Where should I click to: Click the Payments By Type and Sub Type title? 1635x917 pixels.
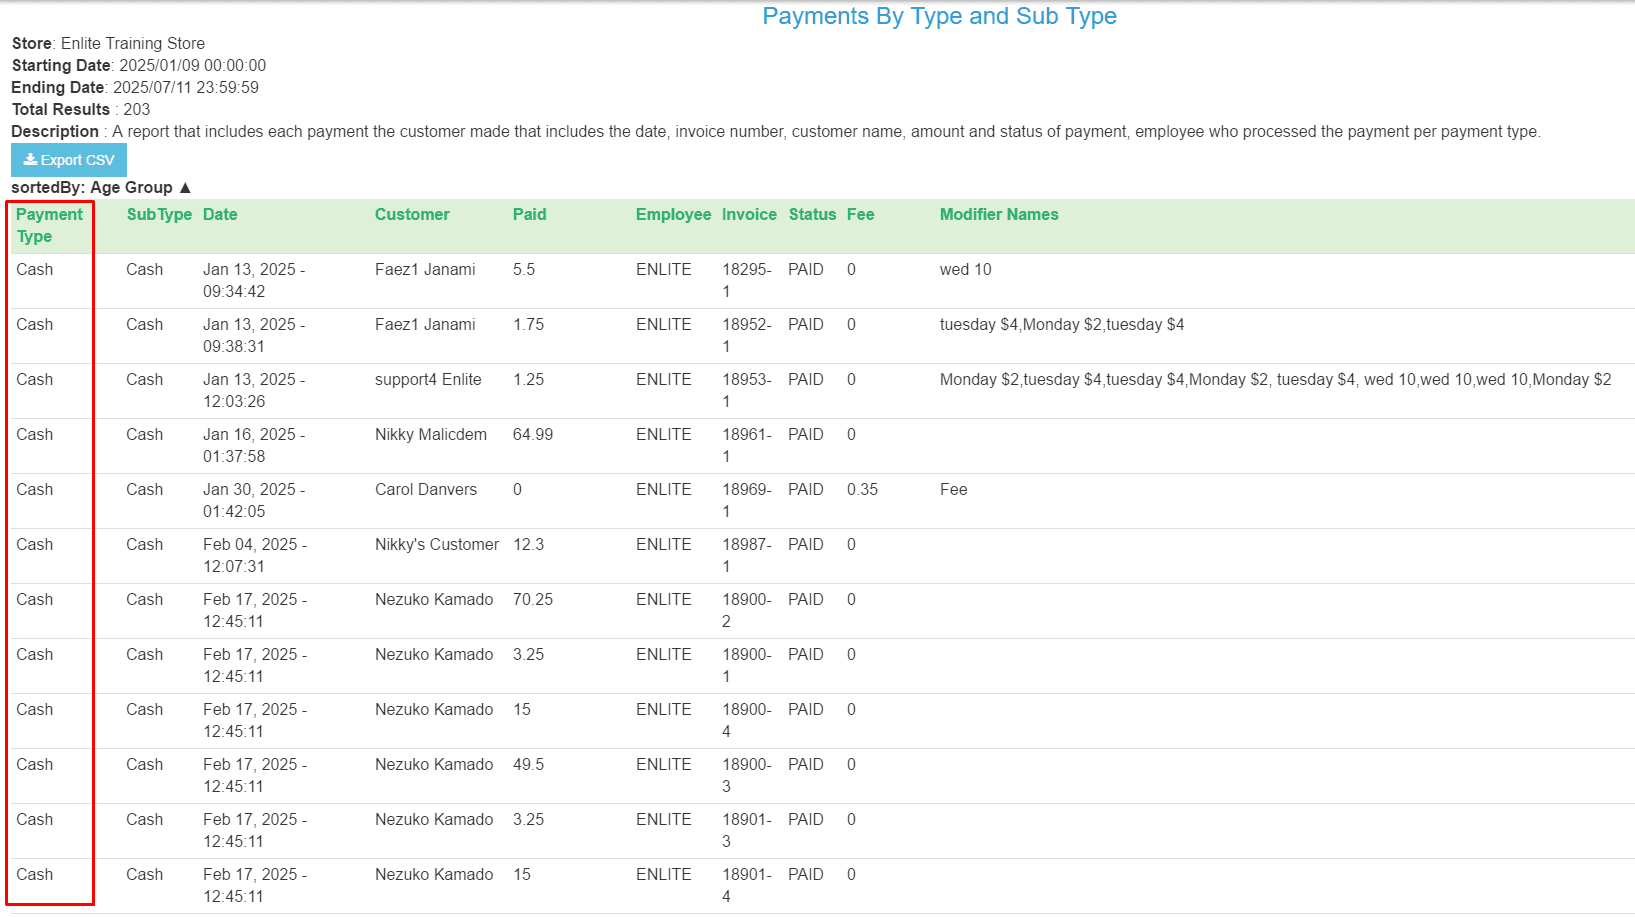(939, 16)
